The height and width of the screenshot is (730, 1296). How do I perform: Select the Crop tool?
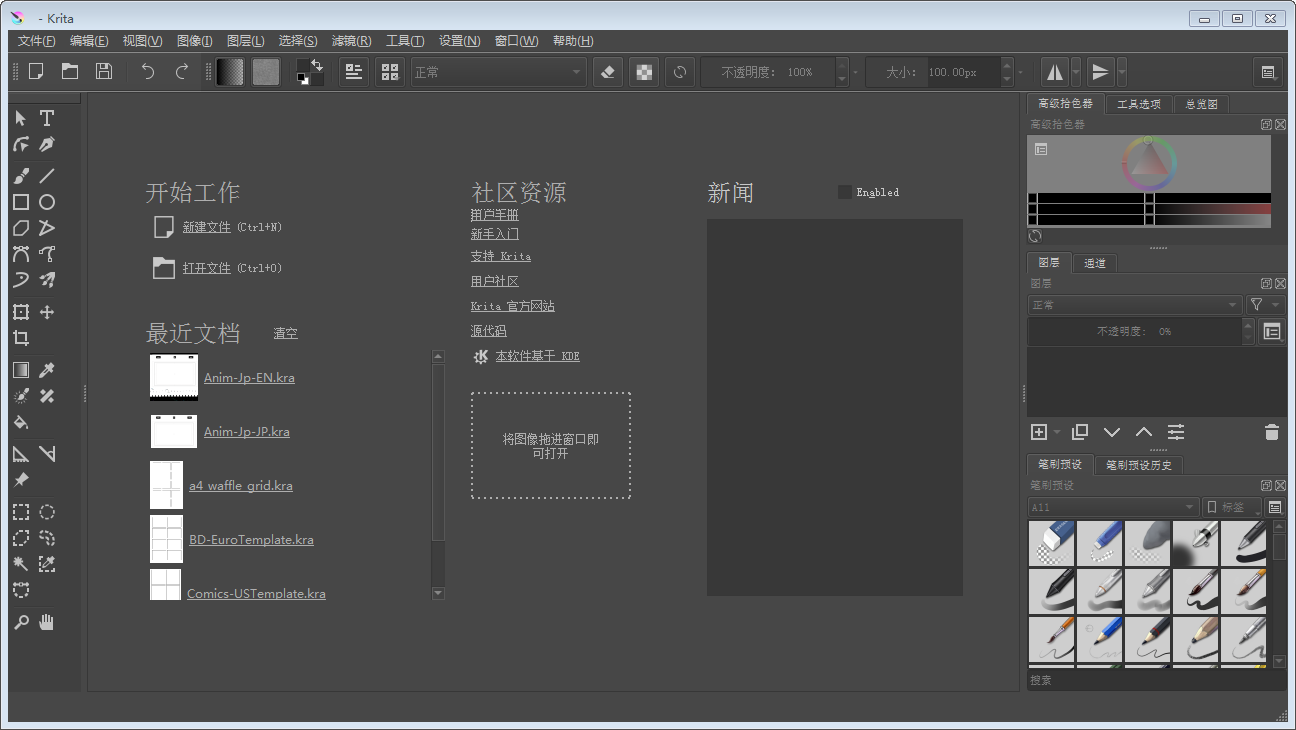click(x=21, y=338)
